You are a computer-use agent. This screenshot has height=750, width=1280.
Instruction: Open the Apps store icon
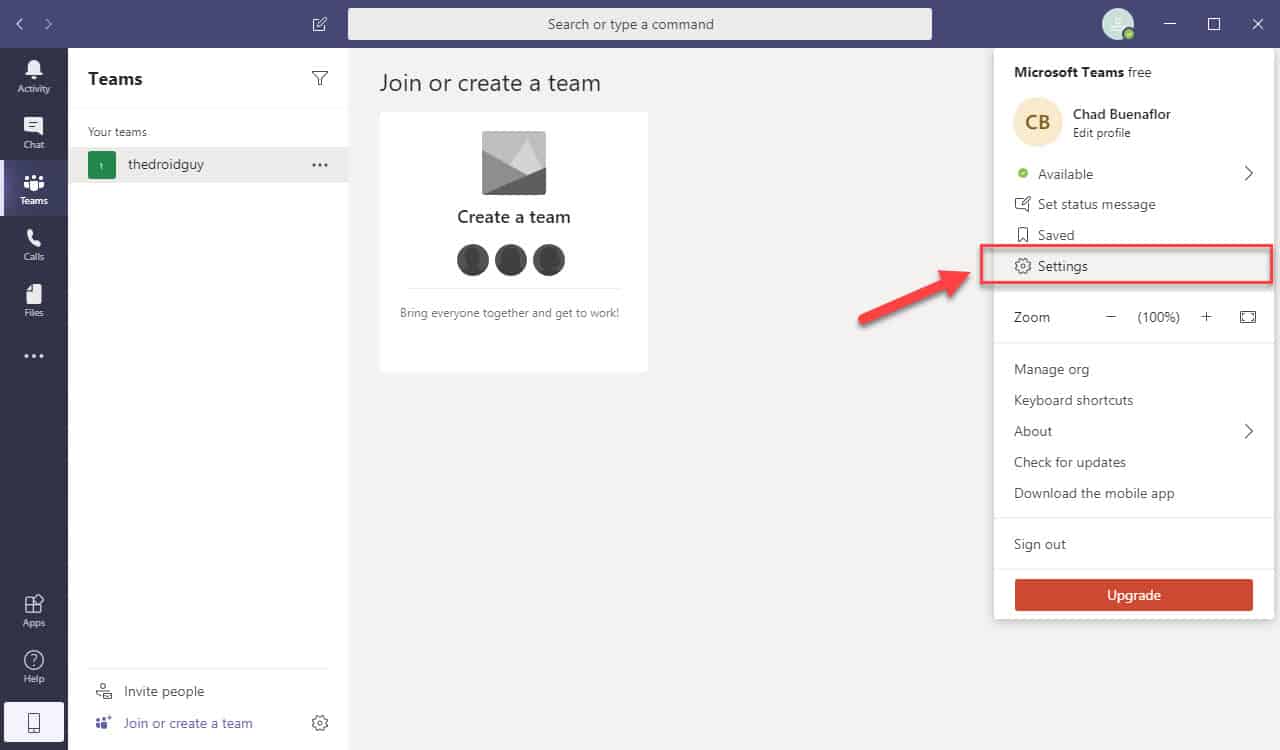(x=34, y=610)
